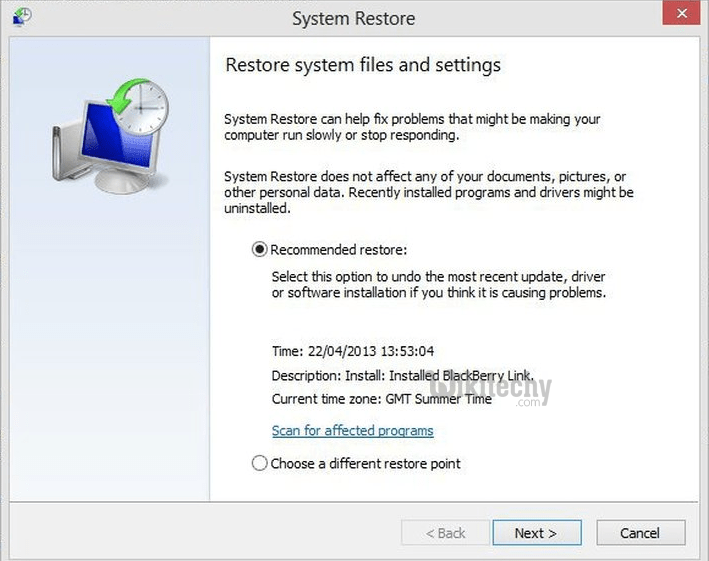Click the description Installed BlackBerry Link text
Viewport: 709px width, 561px height.
pyautogui.click(x=402, y=376)
